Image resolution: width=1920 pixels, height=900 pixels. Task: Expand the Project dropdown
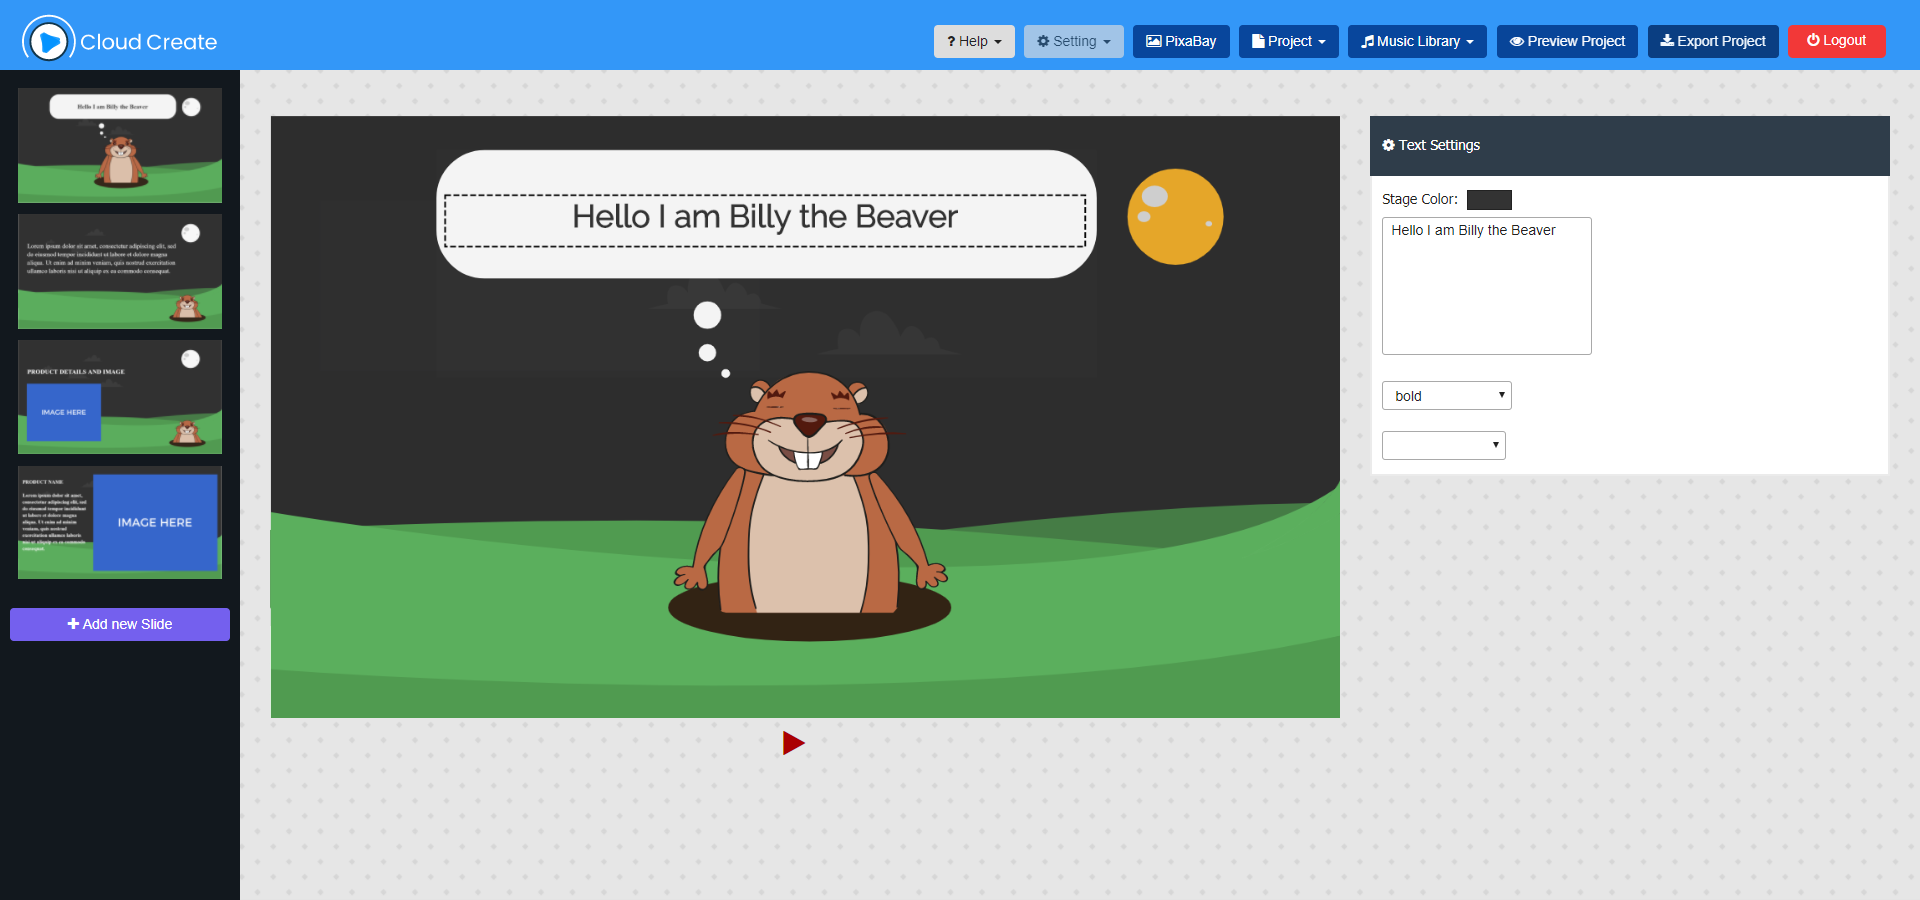[1288, 41]
